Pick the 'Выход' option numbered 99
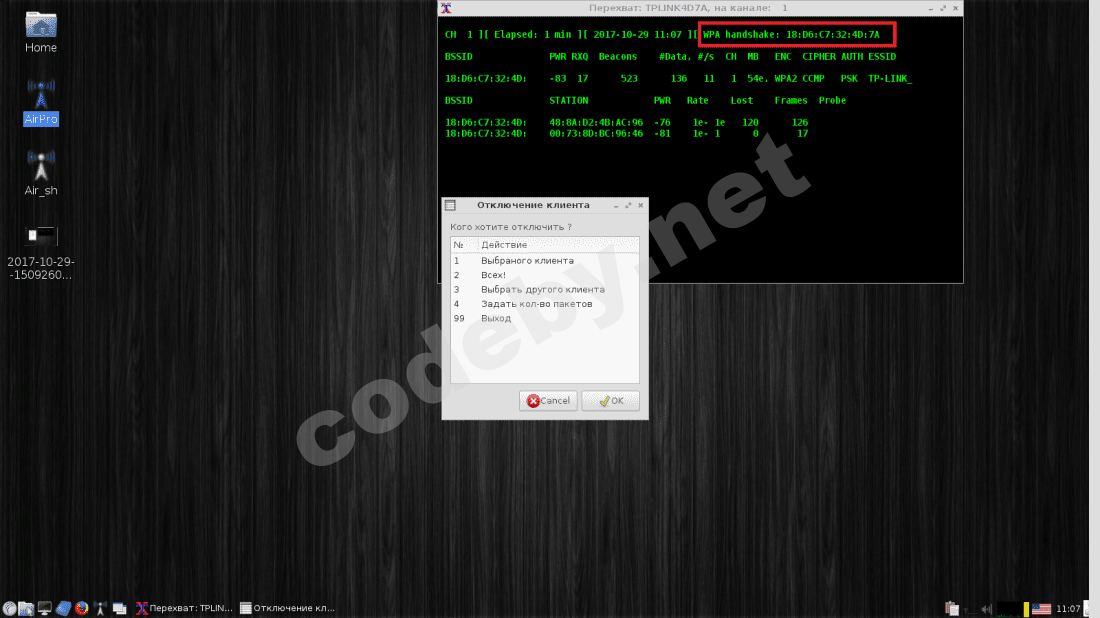Image resolution: width=1100 pixels, height=618 pixels. 544,318
